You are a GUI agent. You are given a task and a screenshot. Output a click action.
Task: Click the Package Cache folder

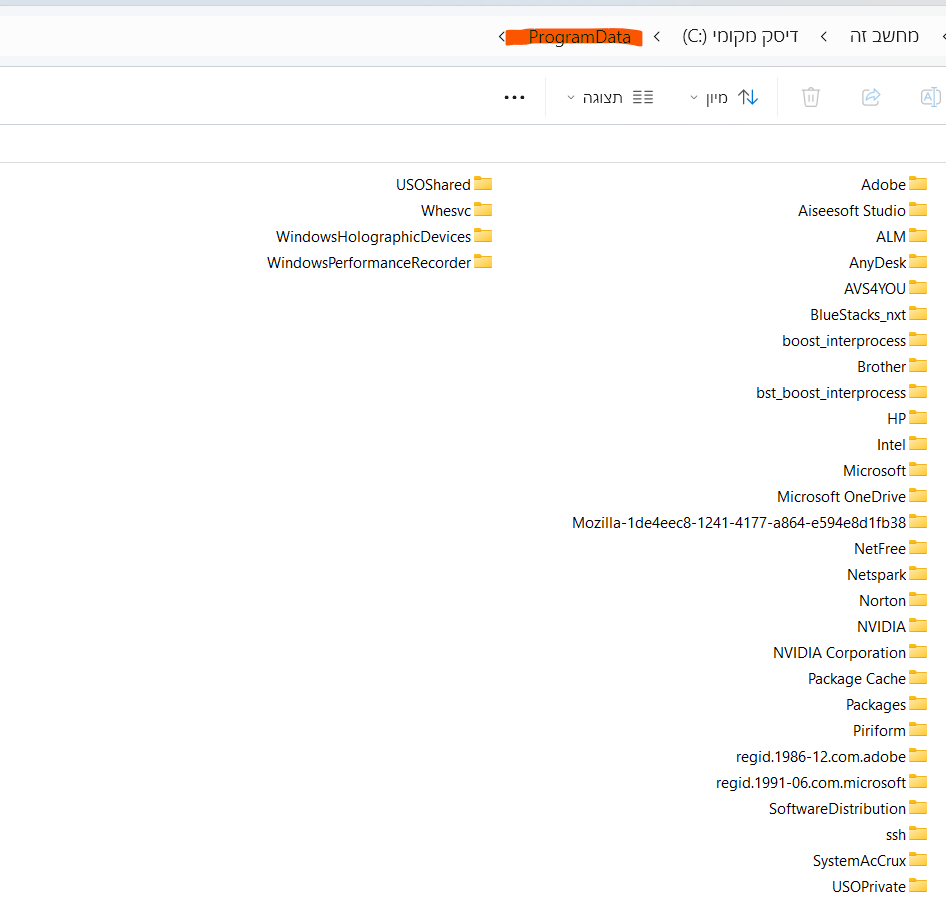[x=856, y=679]
